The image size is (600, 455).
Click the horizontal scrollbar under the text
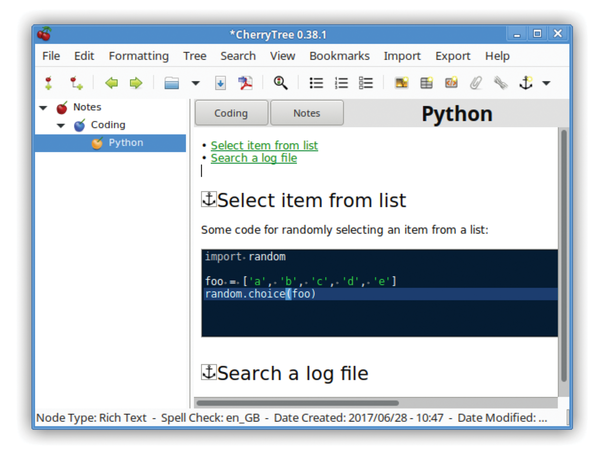coord(297,403)
